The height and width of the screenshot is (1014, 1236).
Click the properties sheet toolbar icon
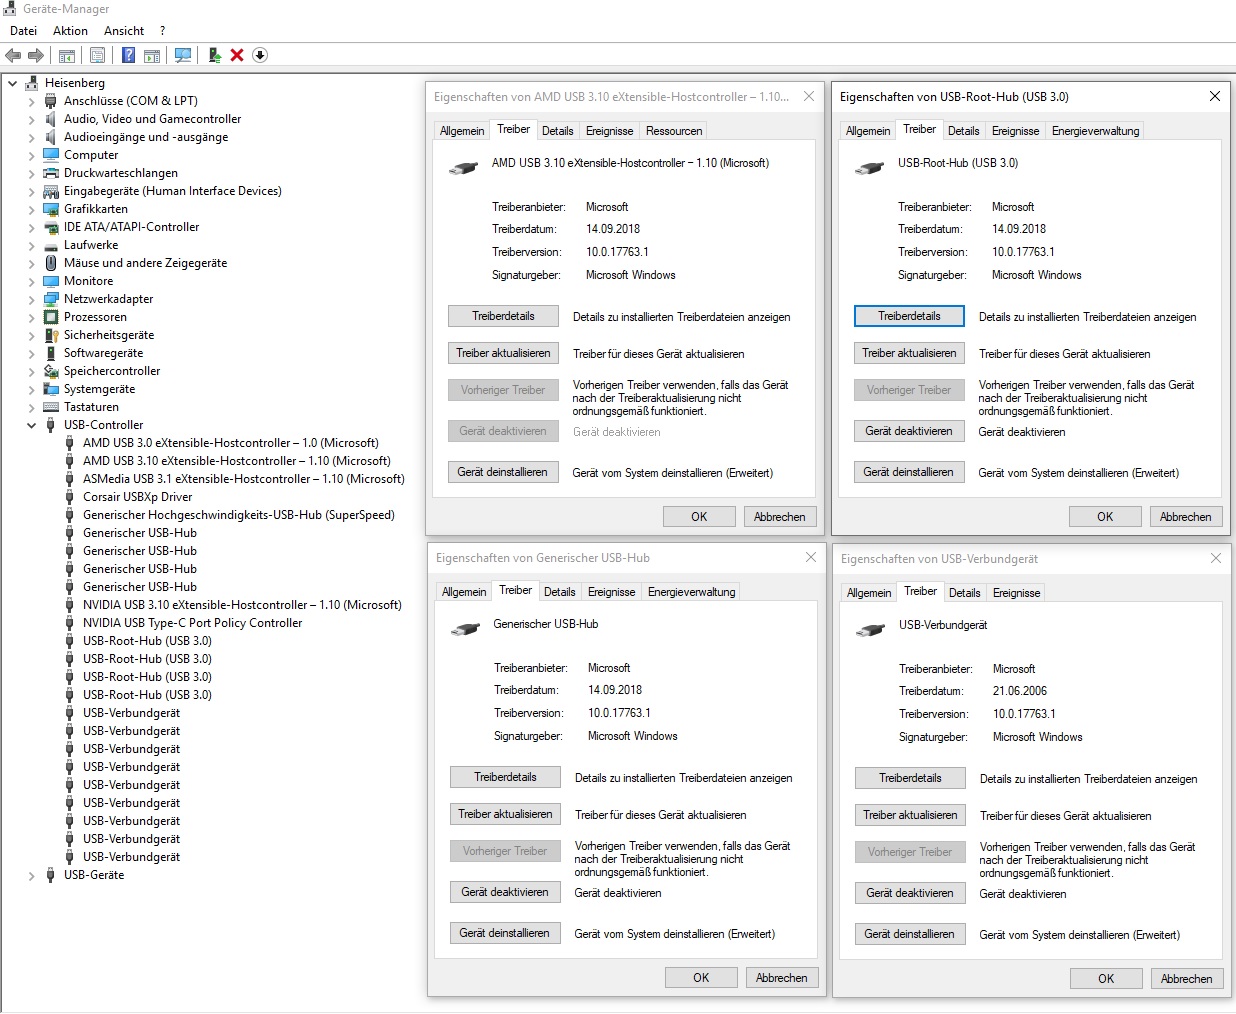[98, 55]
